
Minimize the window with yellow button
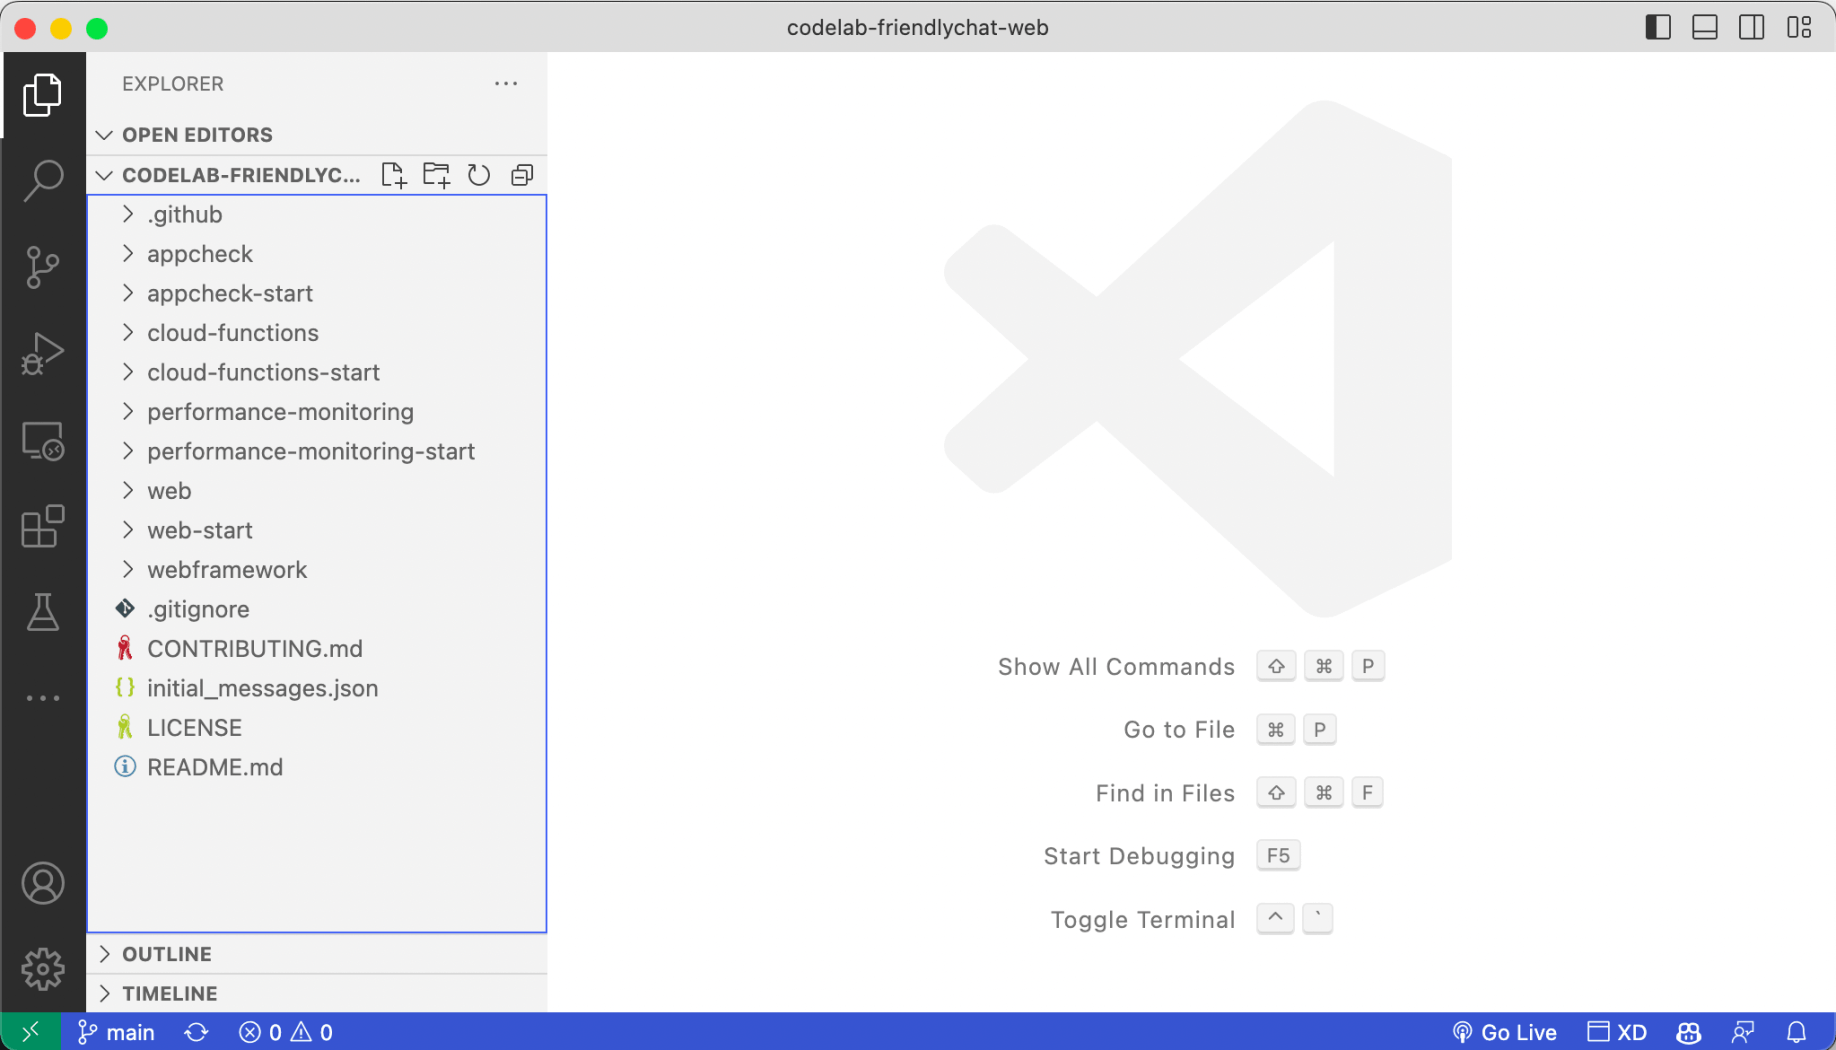[61, 28]
